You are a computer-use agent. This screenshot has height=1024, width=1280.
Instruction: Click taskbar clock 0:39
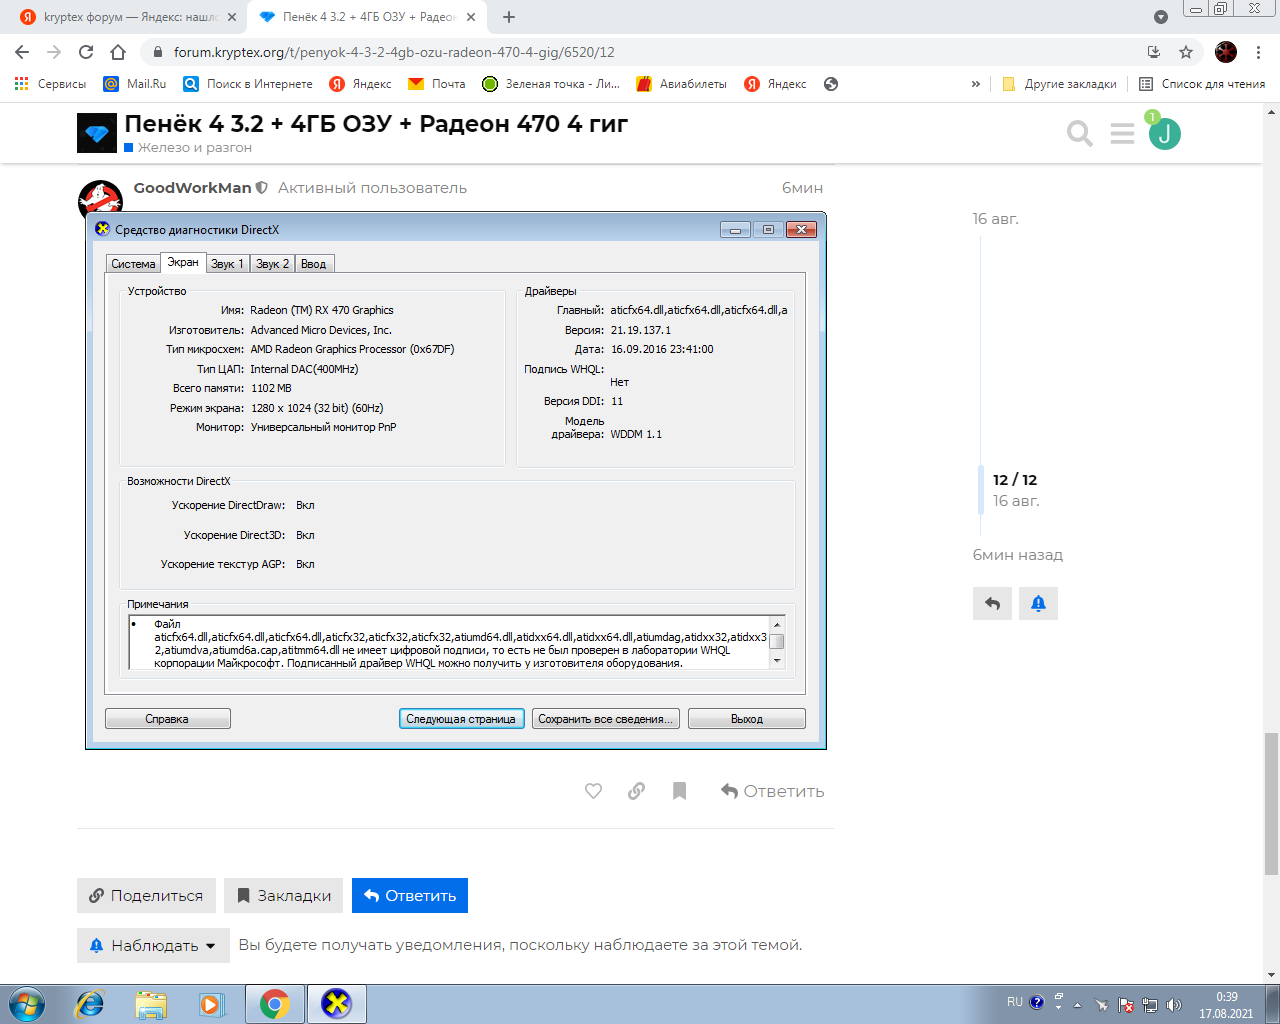pos(1226,997)
